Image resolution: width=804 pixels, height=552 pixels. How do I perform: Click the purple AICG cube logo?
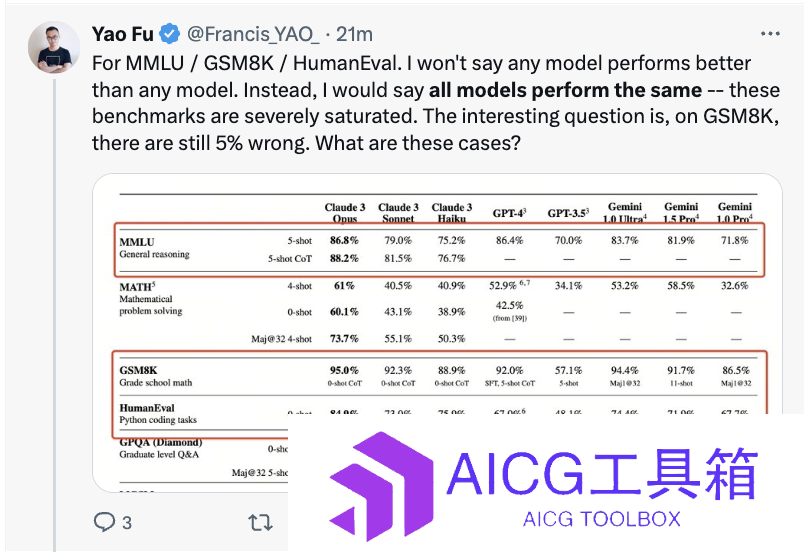pyautogui.click(x=381, y=486)
